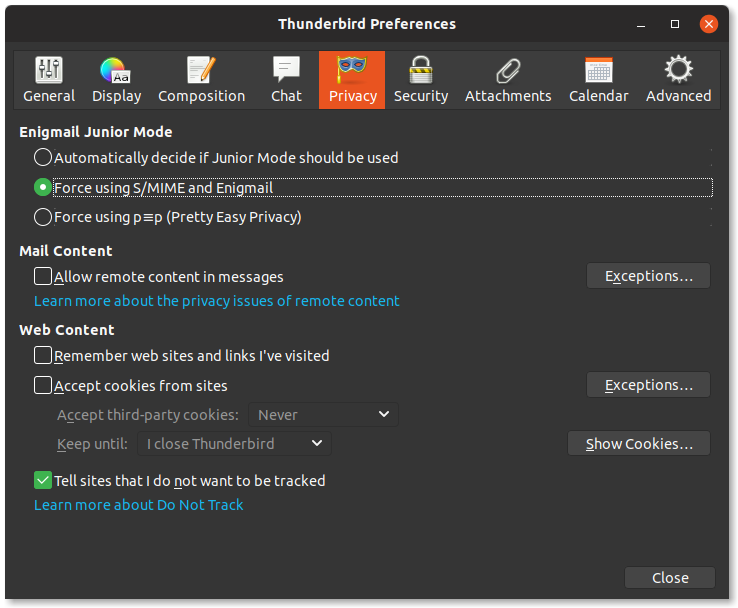Maximize the Thunderbird Preferences window

(674, 24)
